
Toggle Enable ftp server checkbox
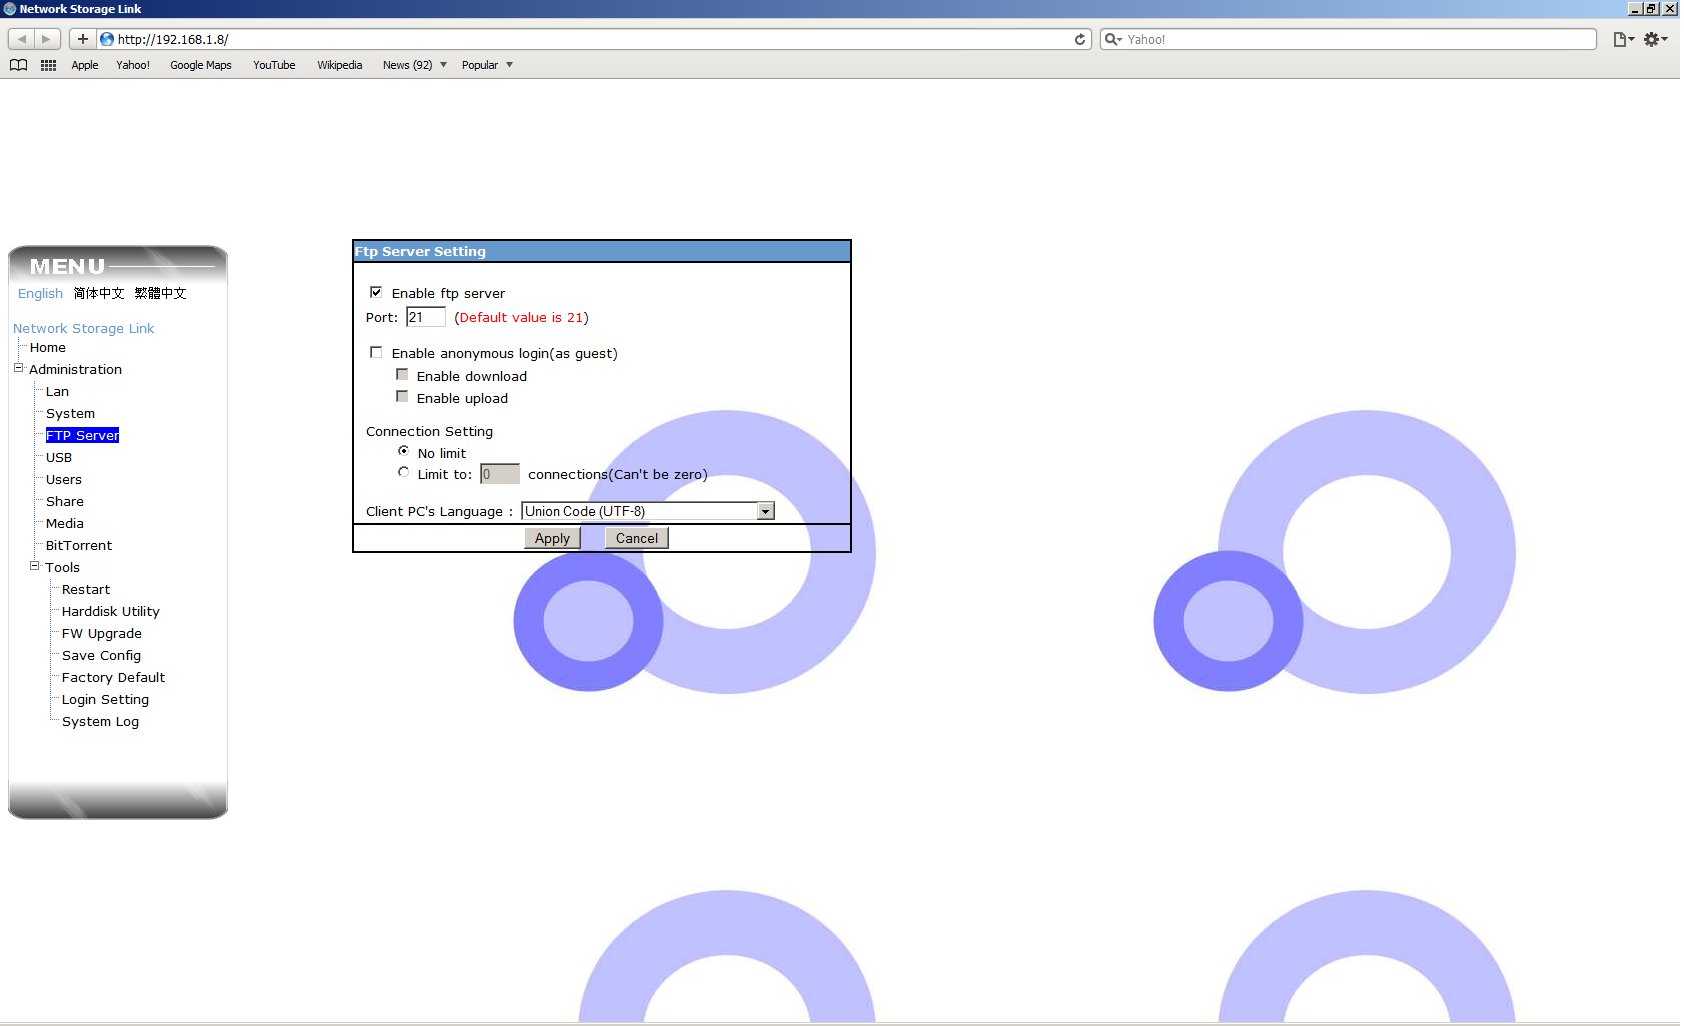point(376,292)
